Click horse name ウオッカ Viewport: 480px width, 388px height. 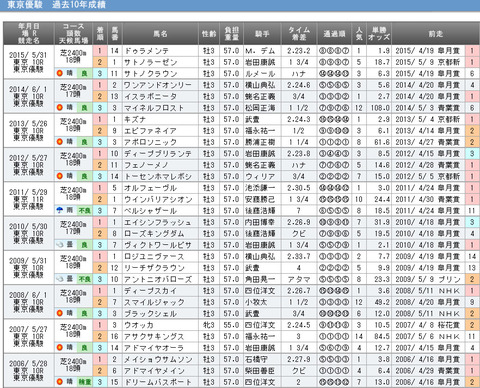[x=139, y=325]
